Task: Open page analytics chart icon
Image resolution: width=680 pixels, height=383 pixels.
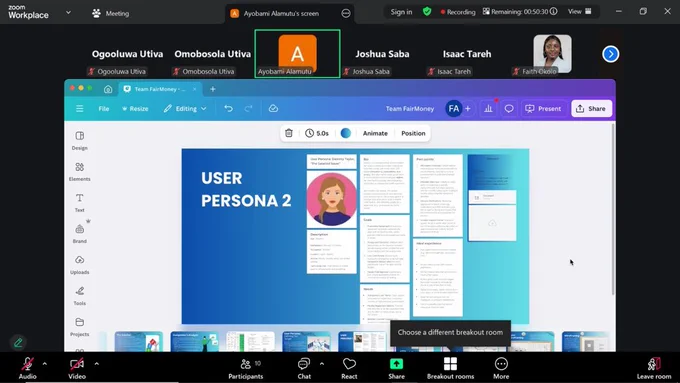Action: click(488, 108)
